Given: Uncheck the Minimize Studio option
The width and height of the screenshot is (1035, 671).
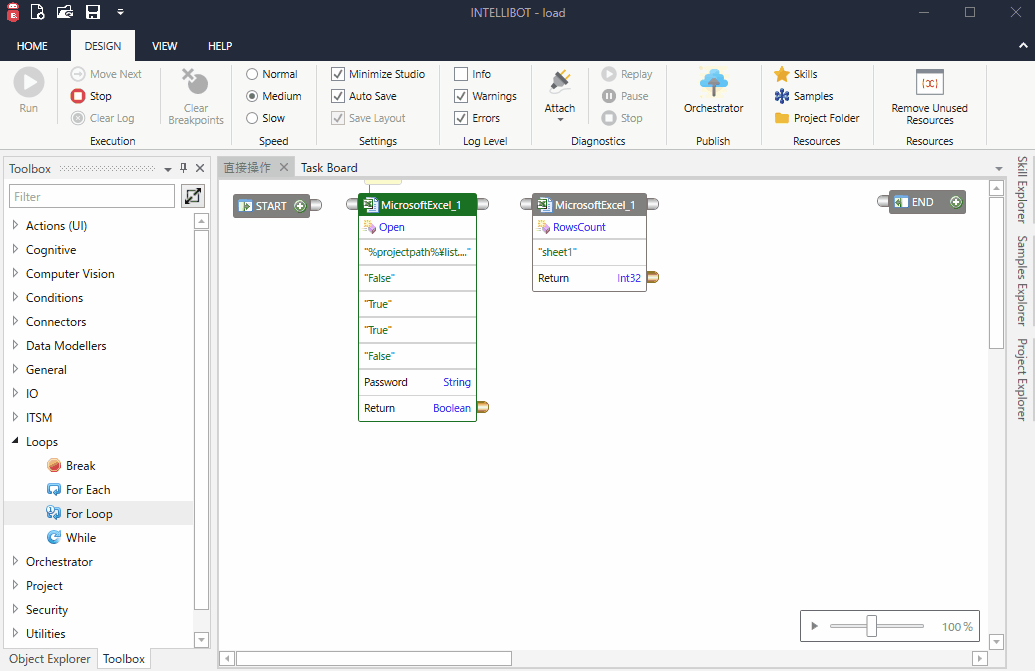Looking at the screenshot, I should [x=337, y=73].
